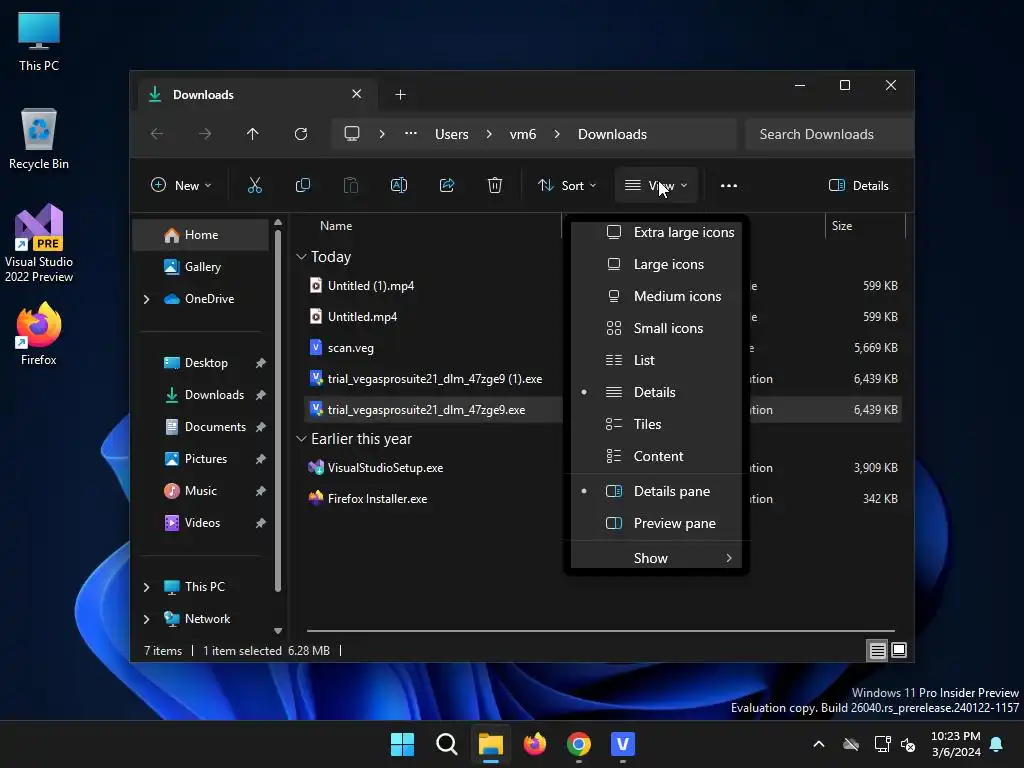Select Firefox Installer.exe file

(377, 499)
